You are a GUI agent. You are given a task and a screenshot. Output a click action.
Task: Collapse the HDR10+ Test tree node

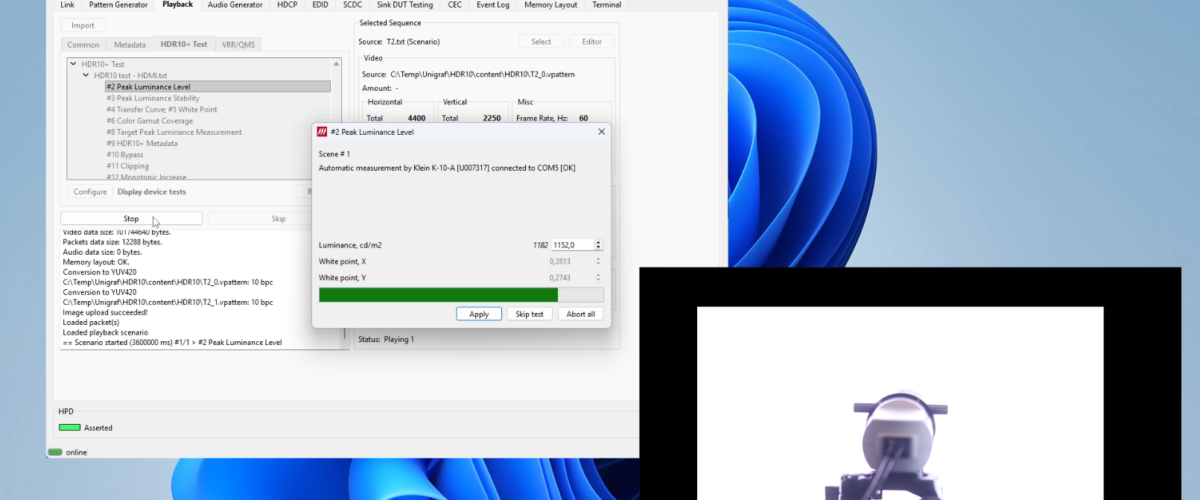point(74,64)
